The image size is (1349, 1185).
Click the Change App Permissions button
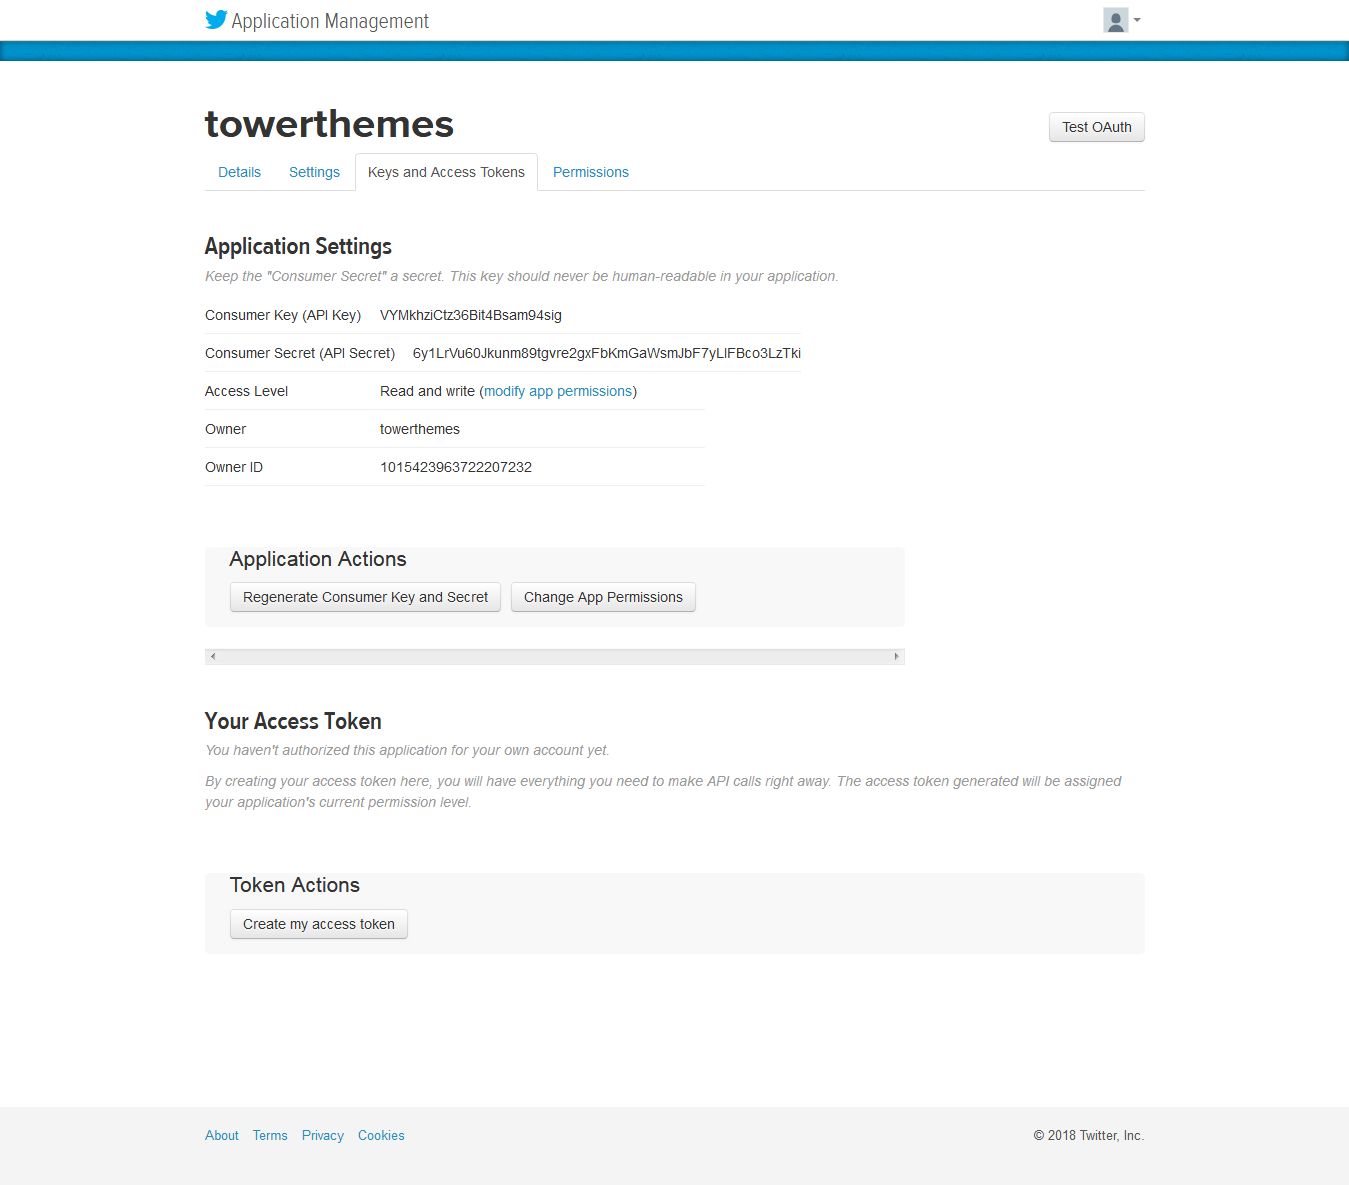pyautogui.click(x=603, y=597)
